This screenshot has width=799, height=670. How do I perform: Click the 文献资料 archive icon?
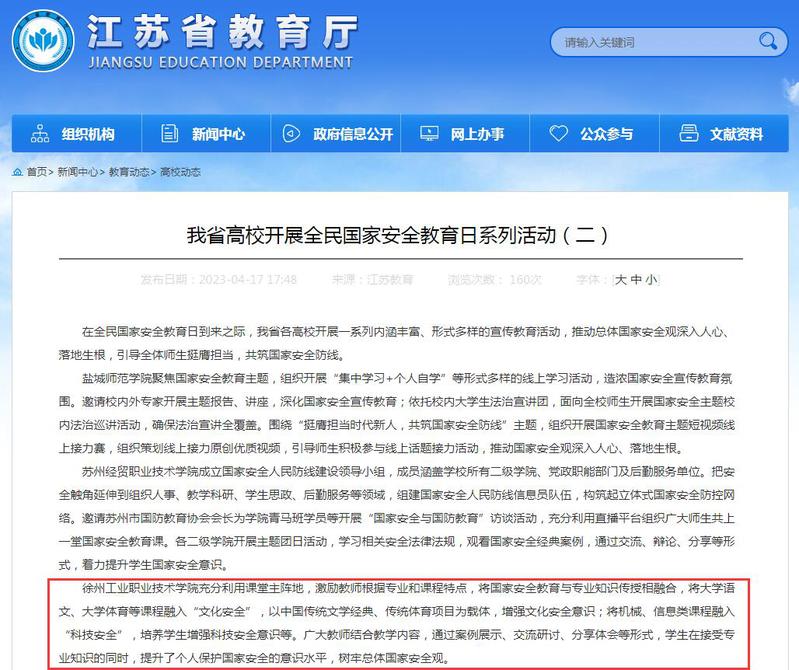tap(688, 134)
